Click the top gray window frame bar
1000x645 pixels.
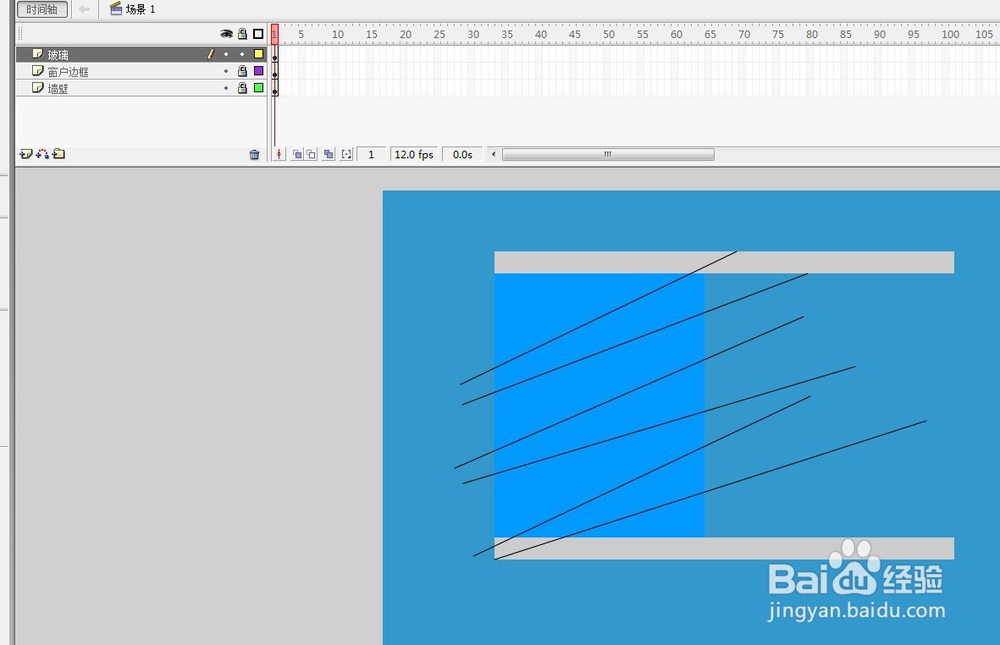pos(724,262)
